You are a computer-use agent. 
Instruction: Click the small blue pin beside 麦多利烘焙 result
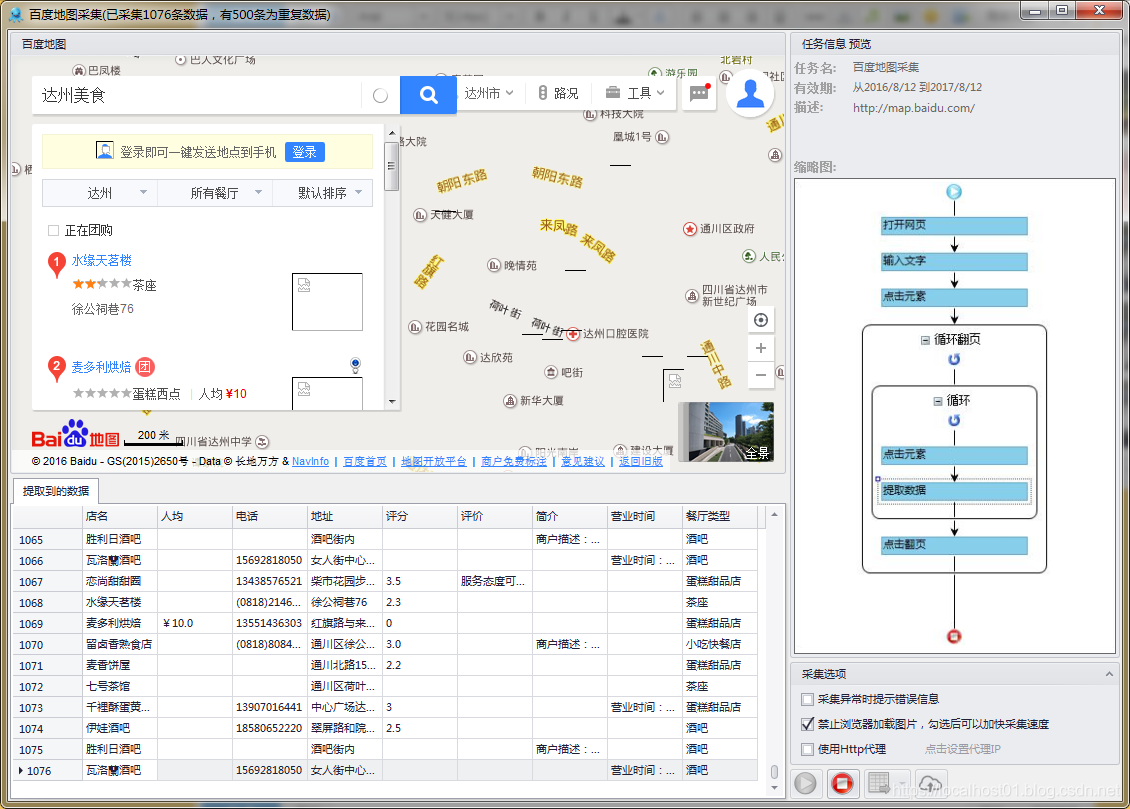355,365
